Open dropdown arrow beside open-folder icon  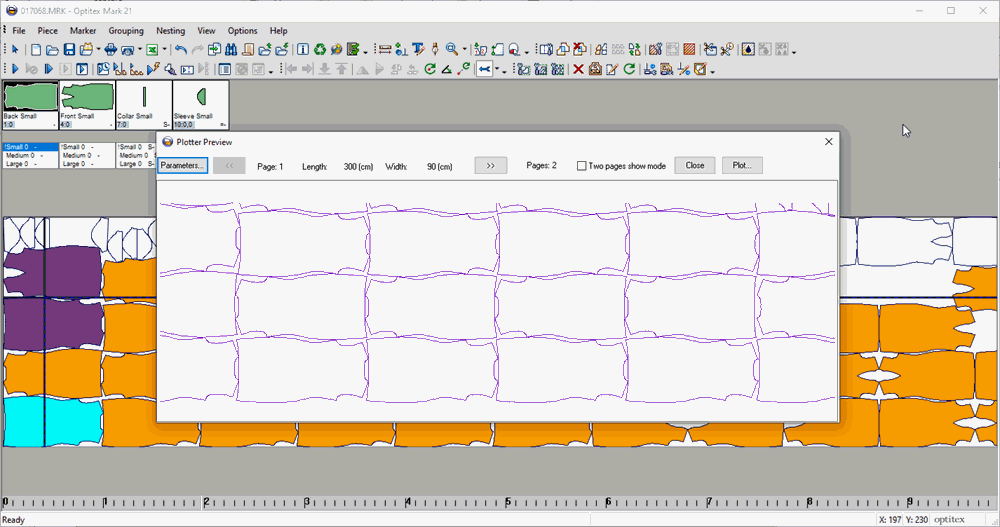click(98, 50)
